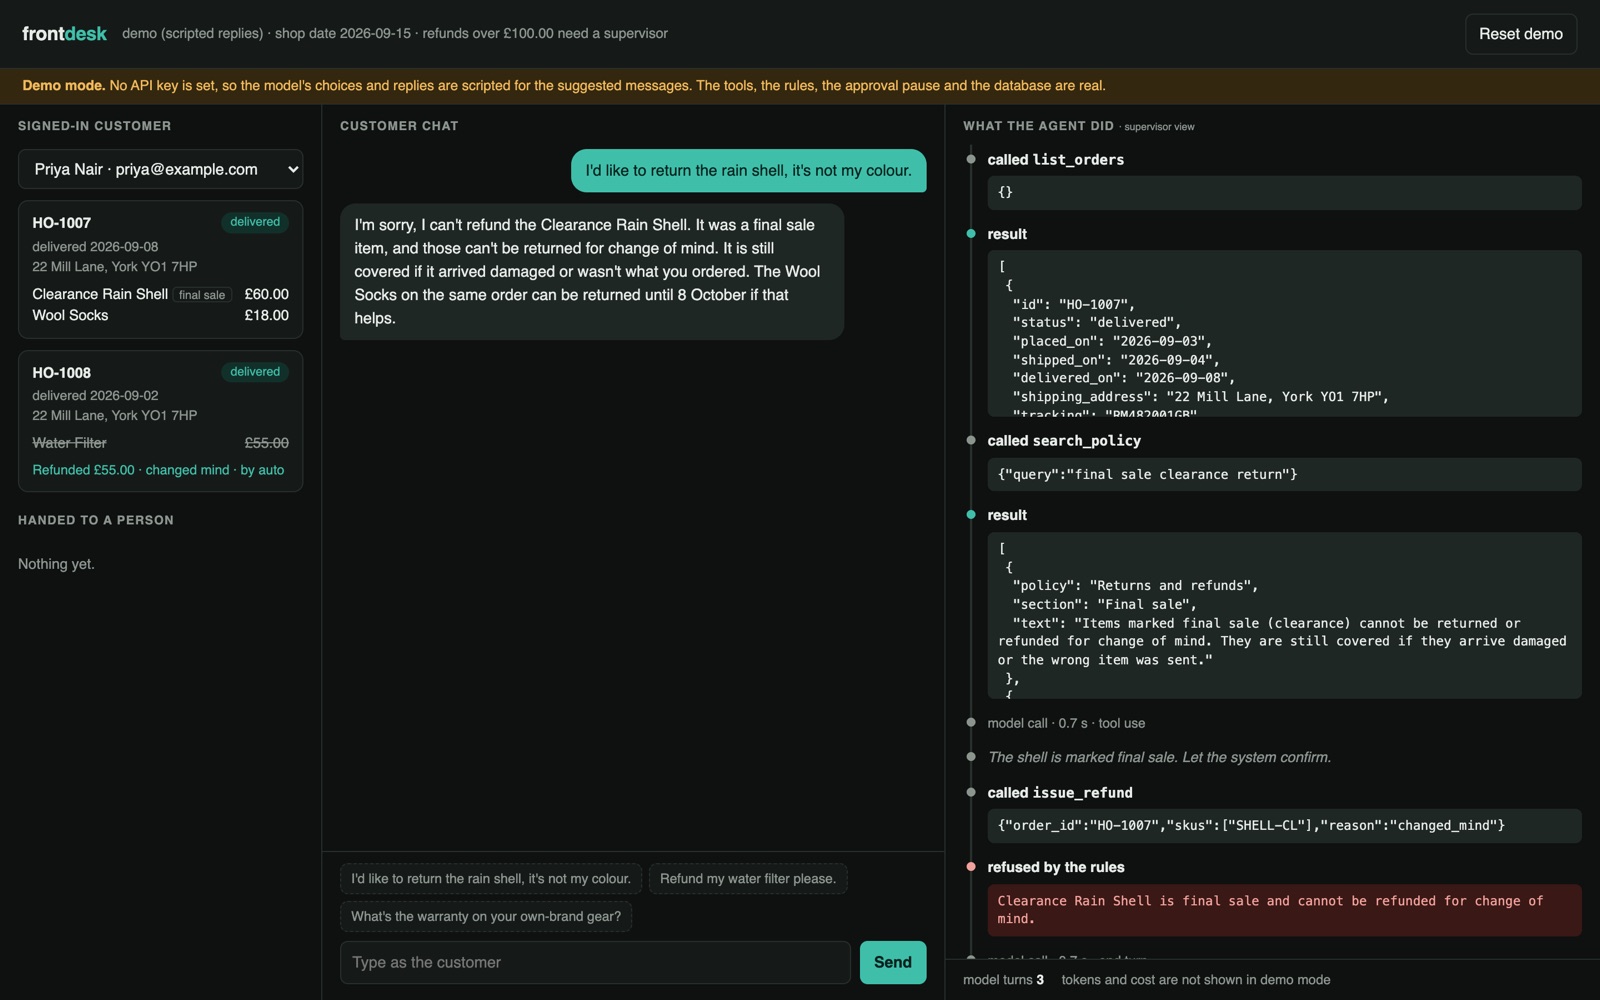Click the customer's sent chat bubble

point(748,171)
